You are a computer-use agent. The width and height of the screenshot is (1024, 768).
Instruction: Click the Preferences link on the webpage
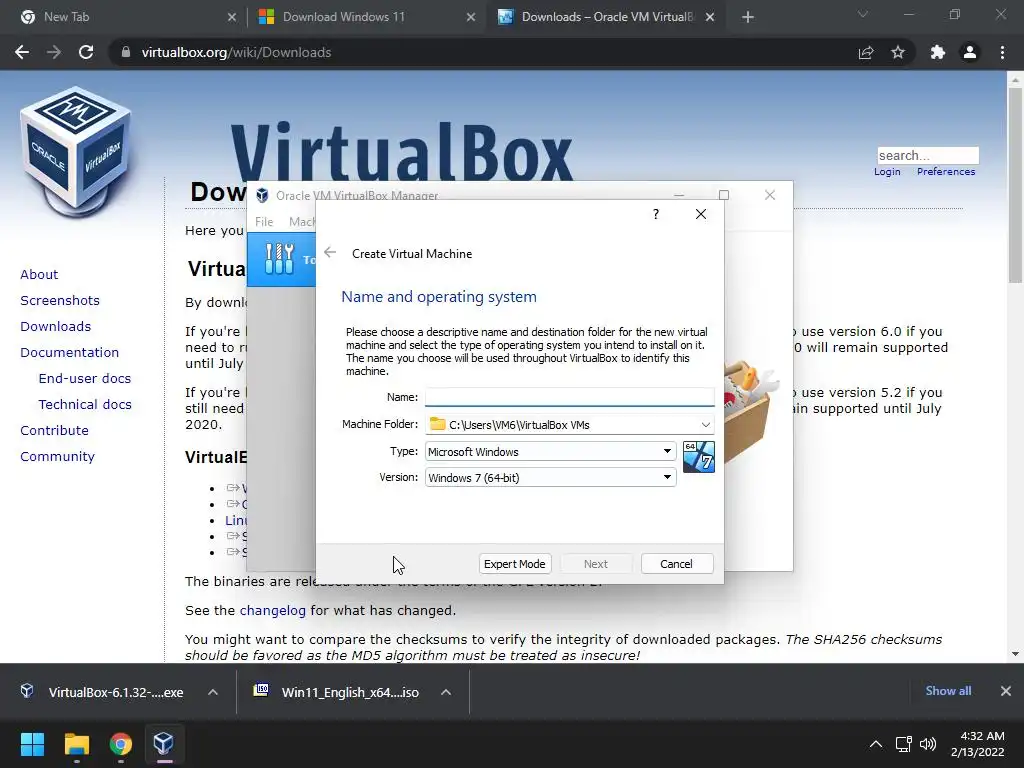[946, 171]
